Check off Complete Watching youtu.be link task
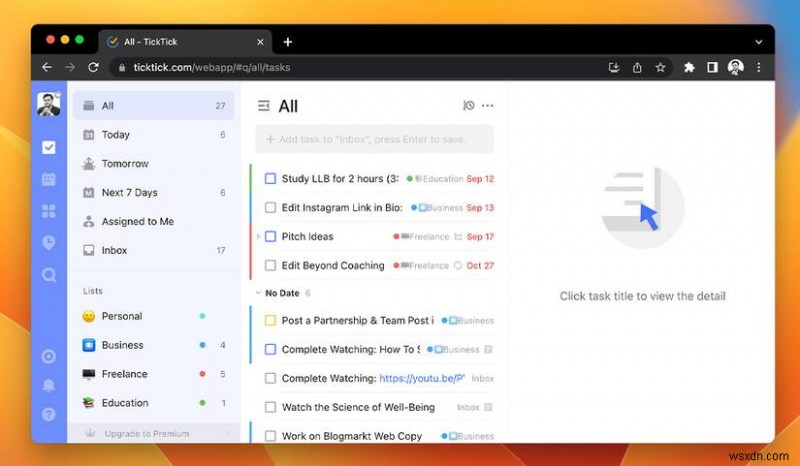The width and height of the screenshot is (800, 466). click(270, 378)
